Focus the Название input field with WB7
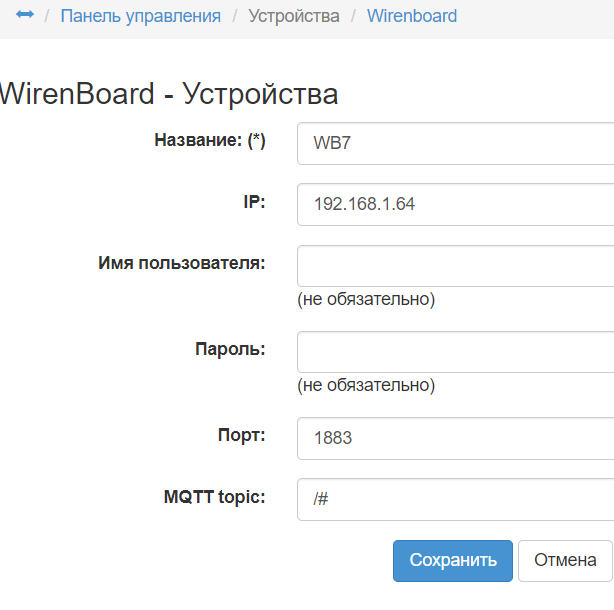Image resolution: width=614 pixels, height=610 pixels. click(455, 143)
